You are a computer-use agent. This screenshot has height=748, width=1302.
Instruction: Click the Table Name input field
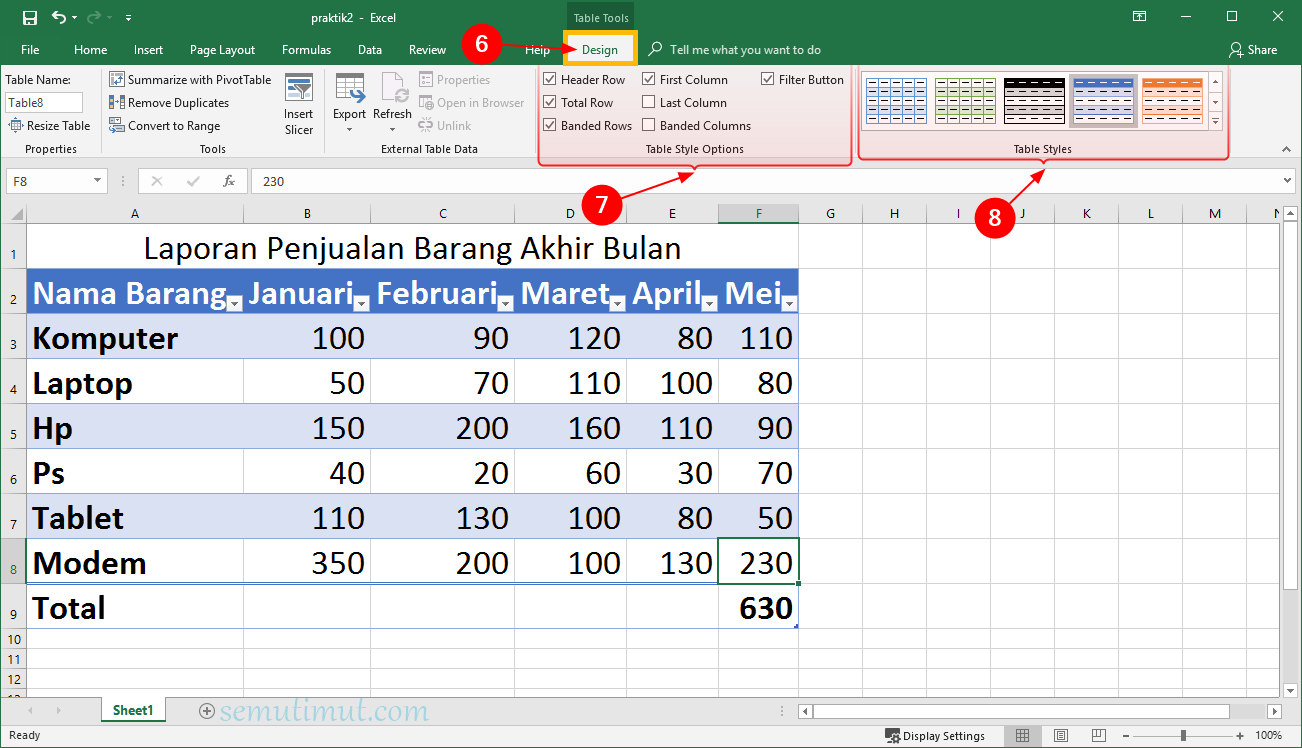[44, 102]
